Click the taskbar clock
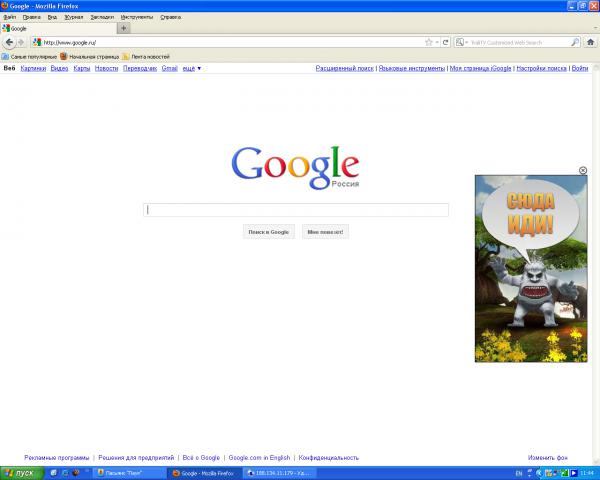 click(x=587, y=473)
